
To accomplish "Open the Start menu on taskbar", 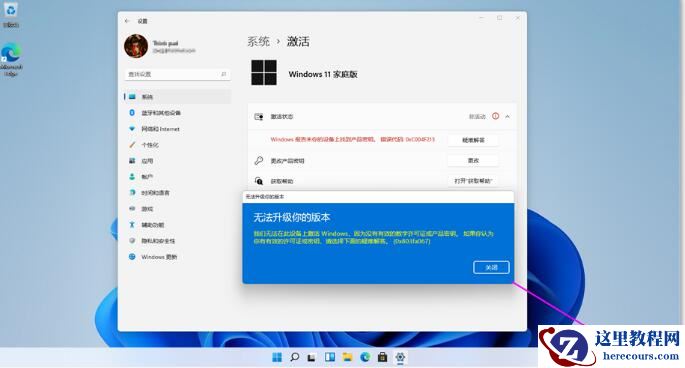I will pos(277,358).
